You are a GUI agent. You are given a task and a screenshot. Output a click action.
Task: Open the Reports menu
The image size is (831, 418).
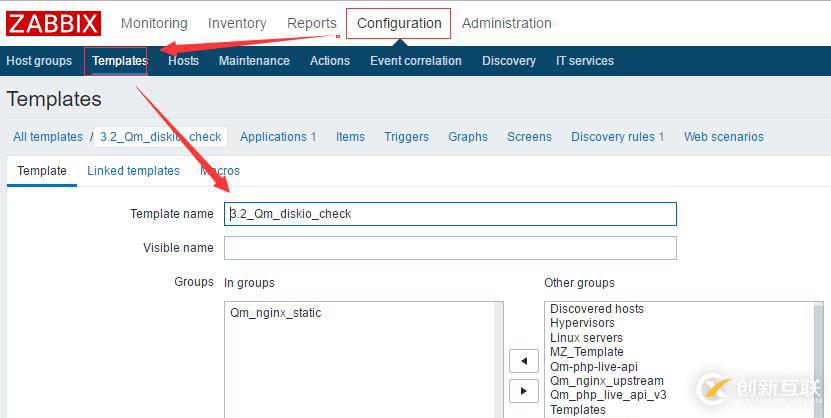[x=312, y=23]
